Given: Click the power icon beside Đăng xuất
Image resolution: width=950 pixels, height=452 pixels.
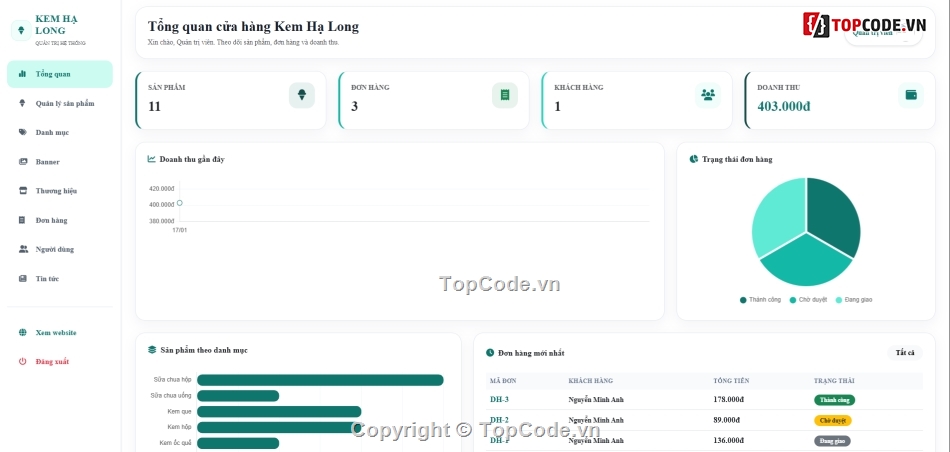Looking at the screenshot, I should pyautogui.click(x=23, y=362).
